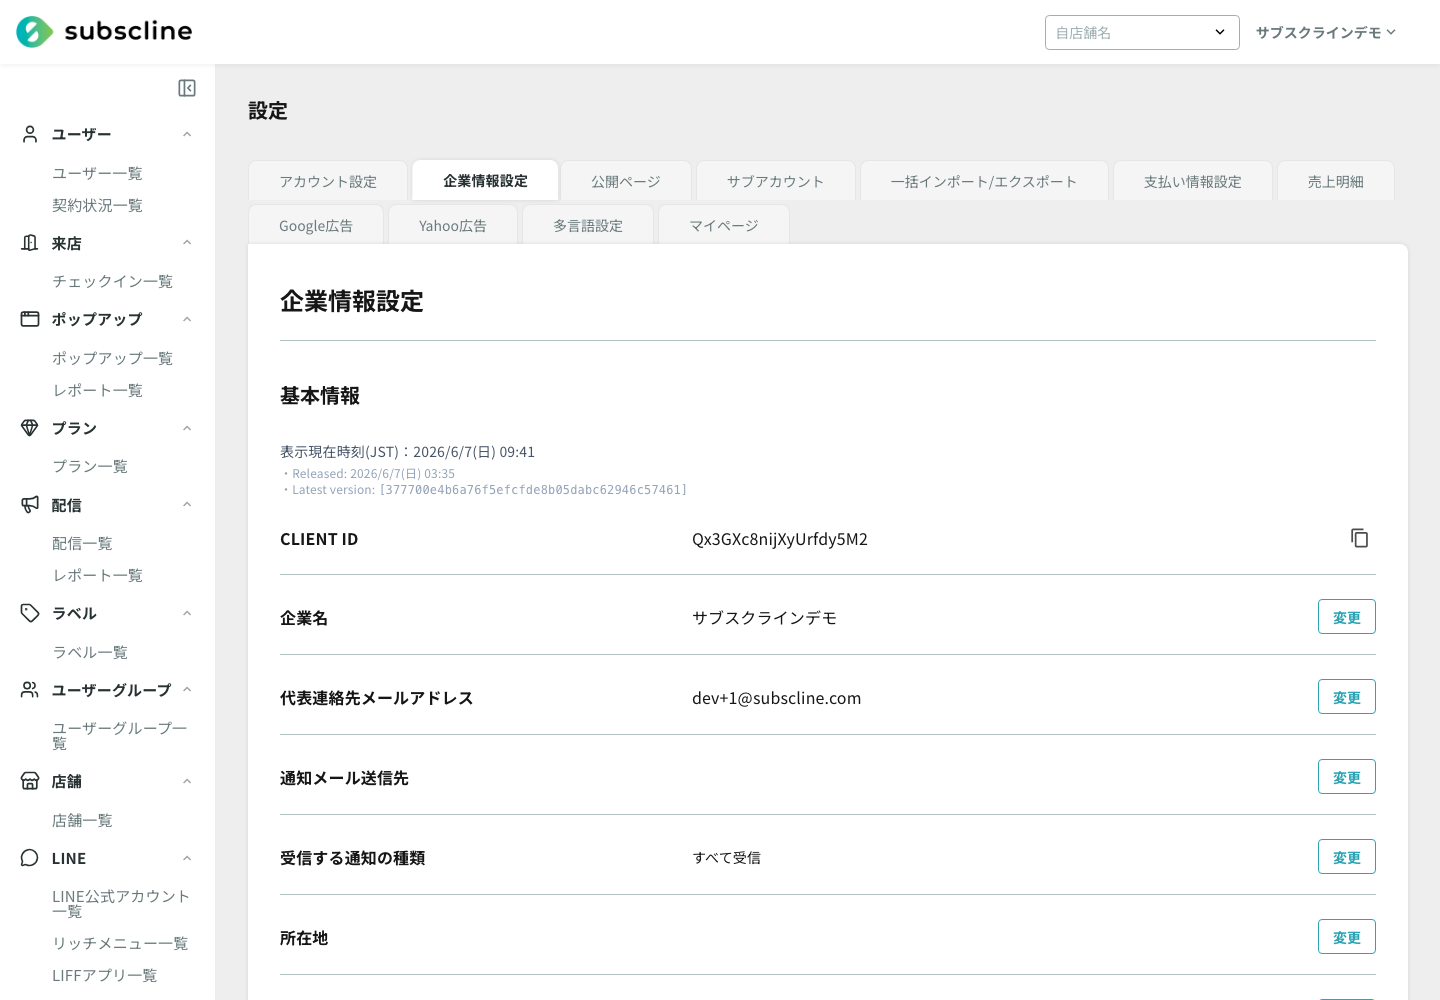
Task: Click the ユーザー person icon
Action: tap(30, 134)
